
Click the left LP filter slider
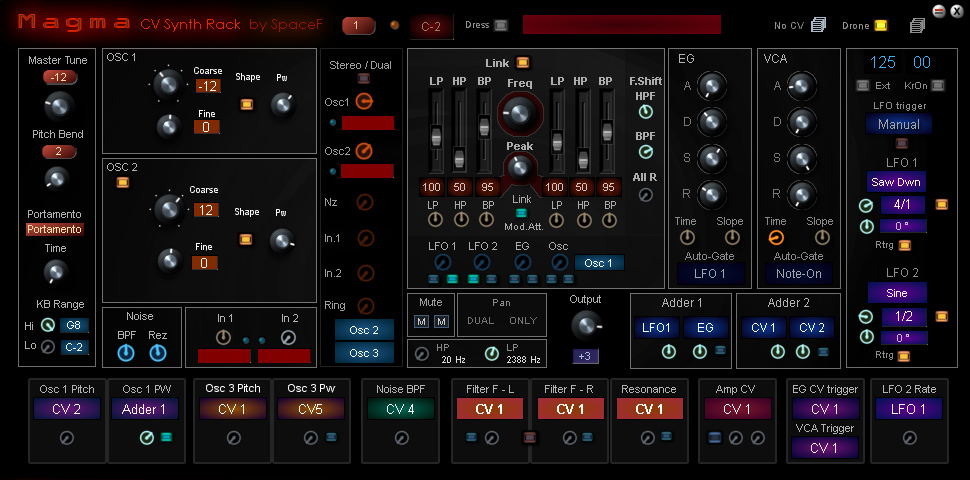[x=436, y=136]
